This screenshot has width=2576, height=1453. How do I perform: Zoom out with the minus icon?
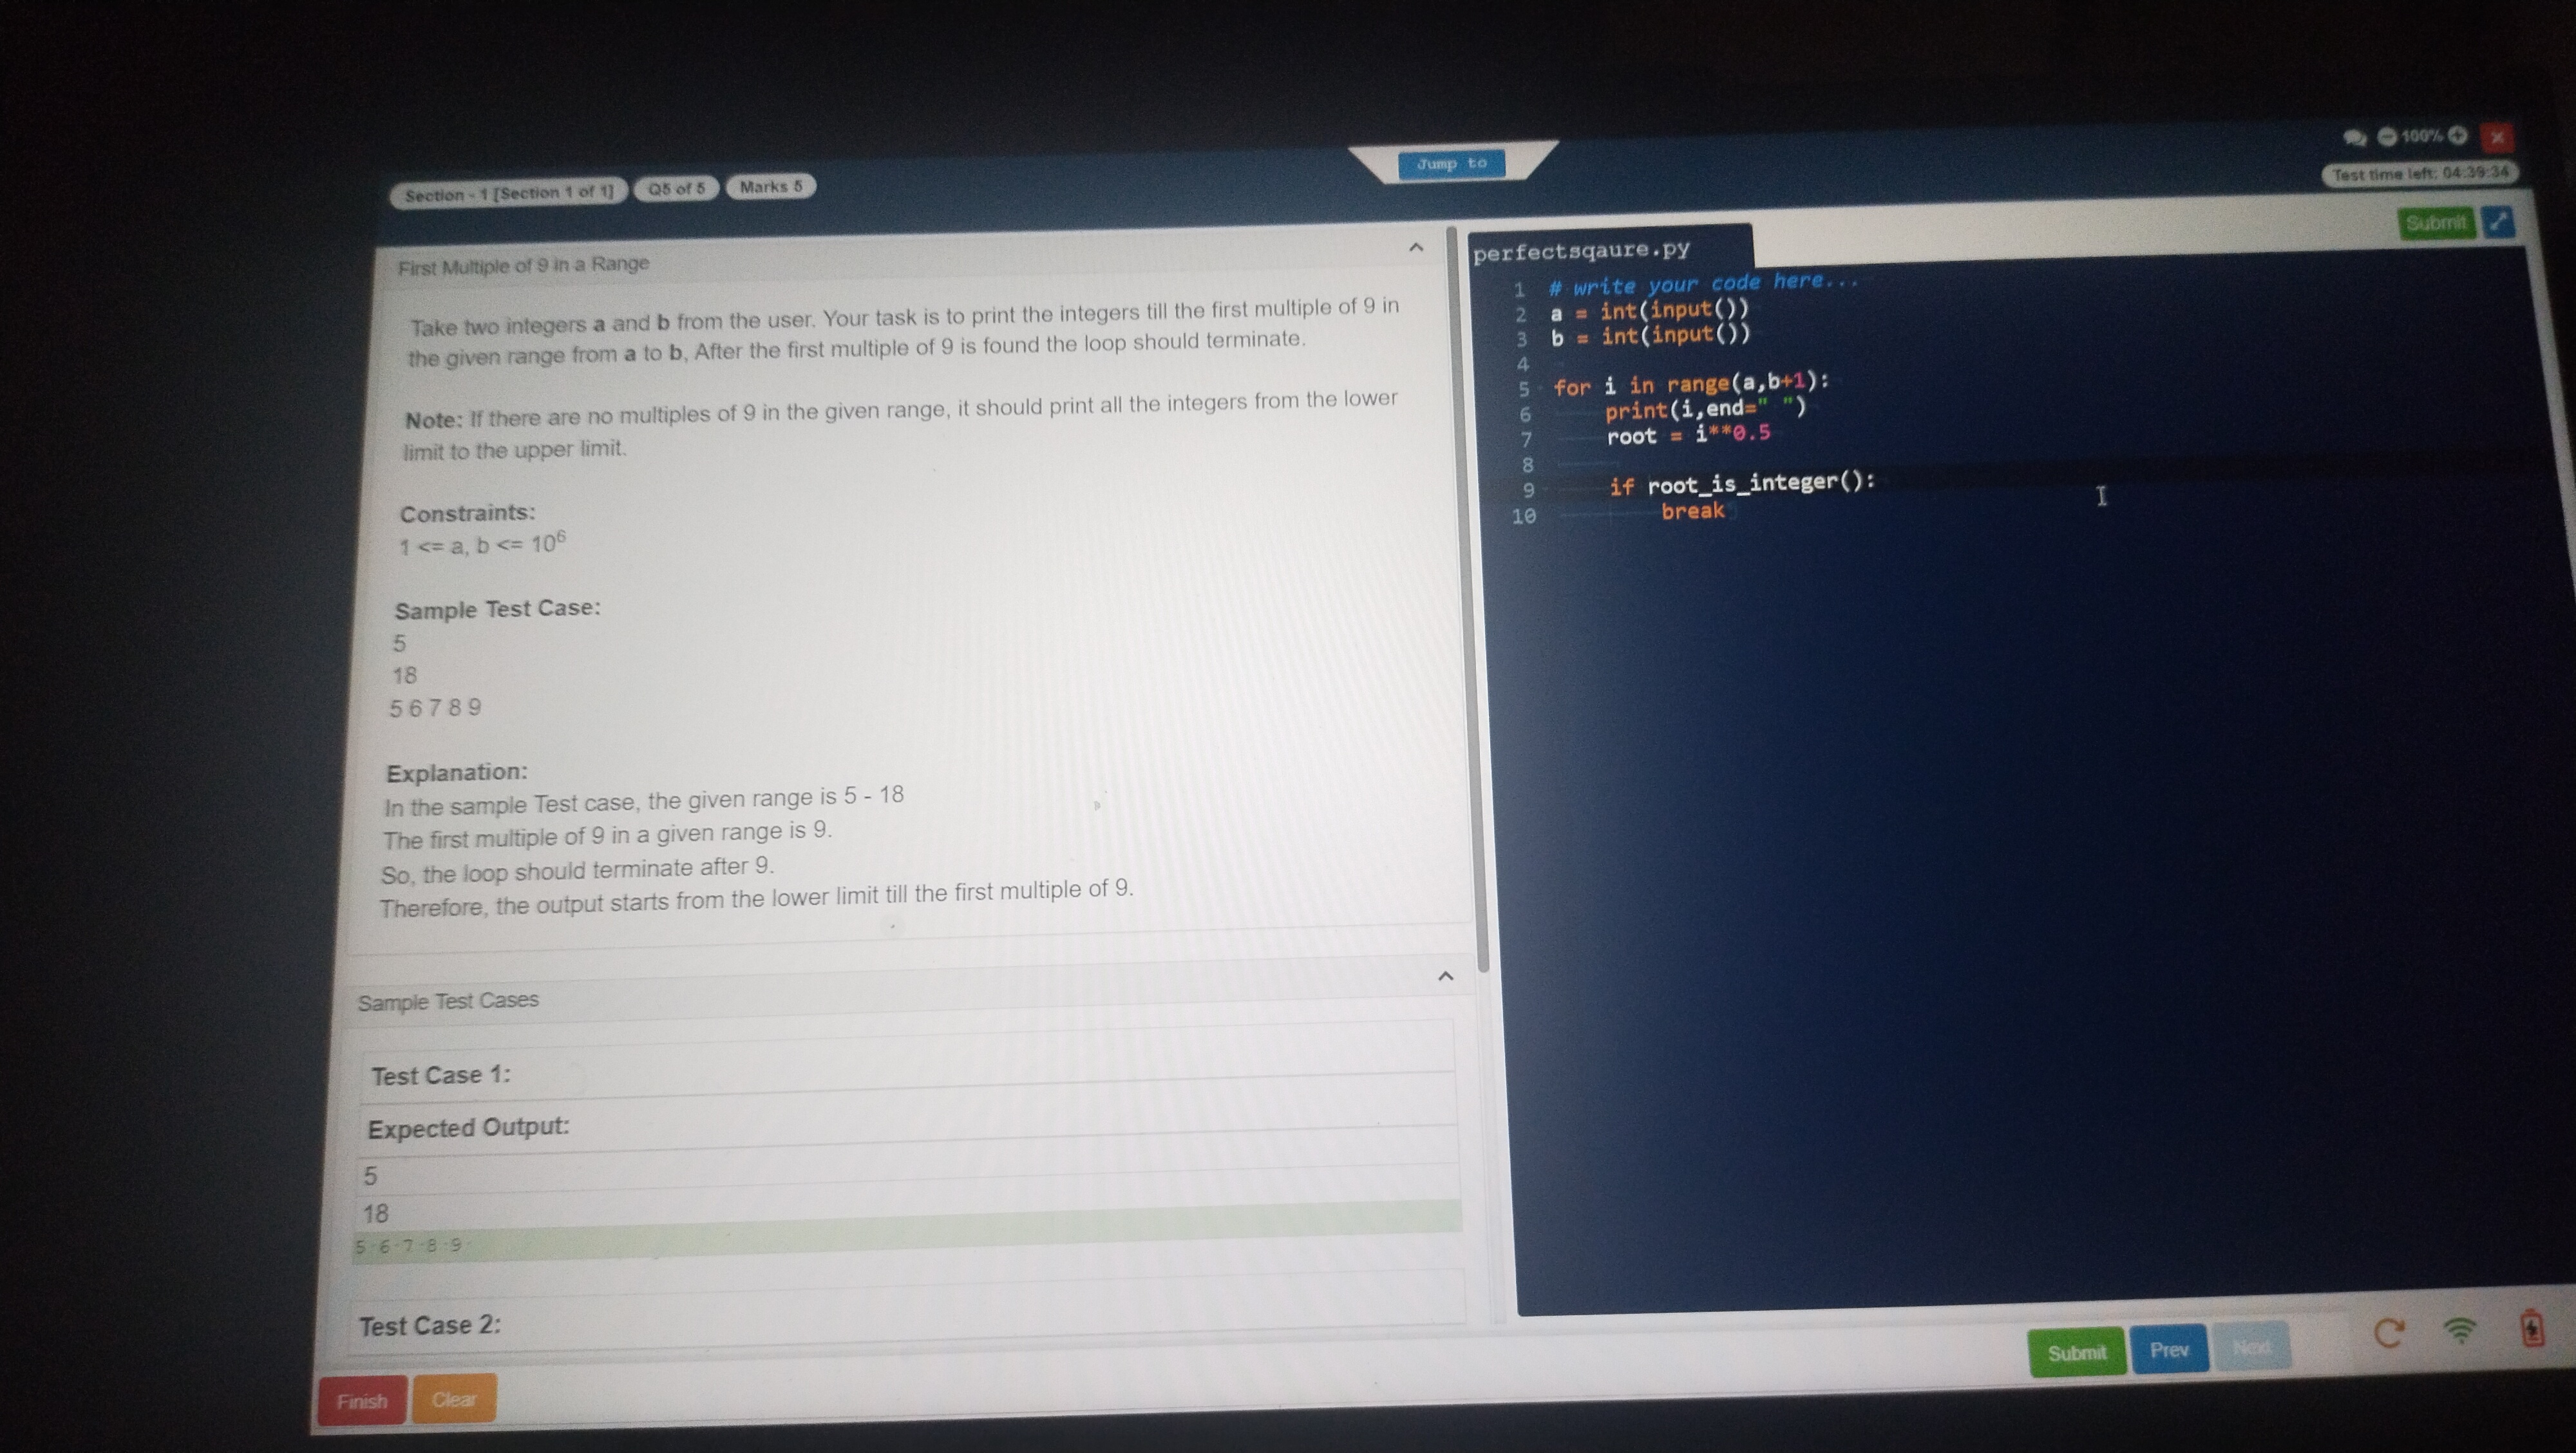pyautogui.click(x=2387, y=137)
